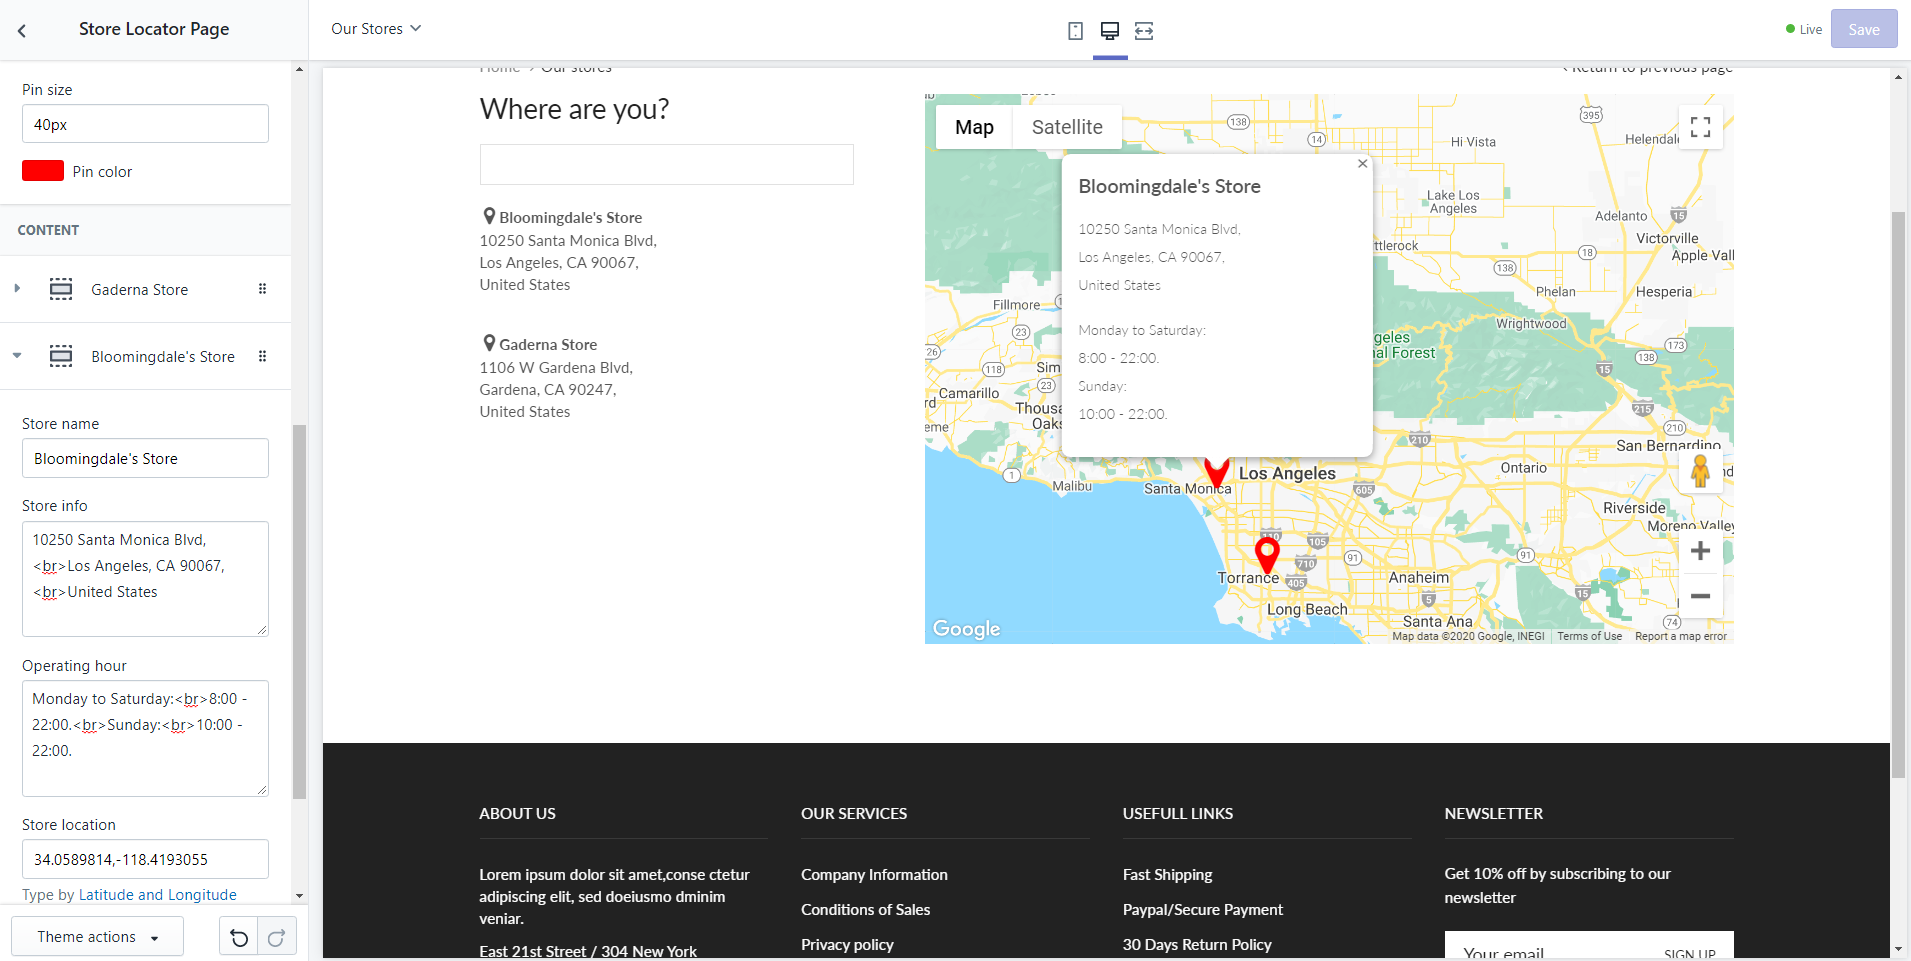Collapse the Bloomingdale's Store block
Image resolution: width=1911 pixels, height=961 pixels.
pyautogui.click(x=17, y=356)
